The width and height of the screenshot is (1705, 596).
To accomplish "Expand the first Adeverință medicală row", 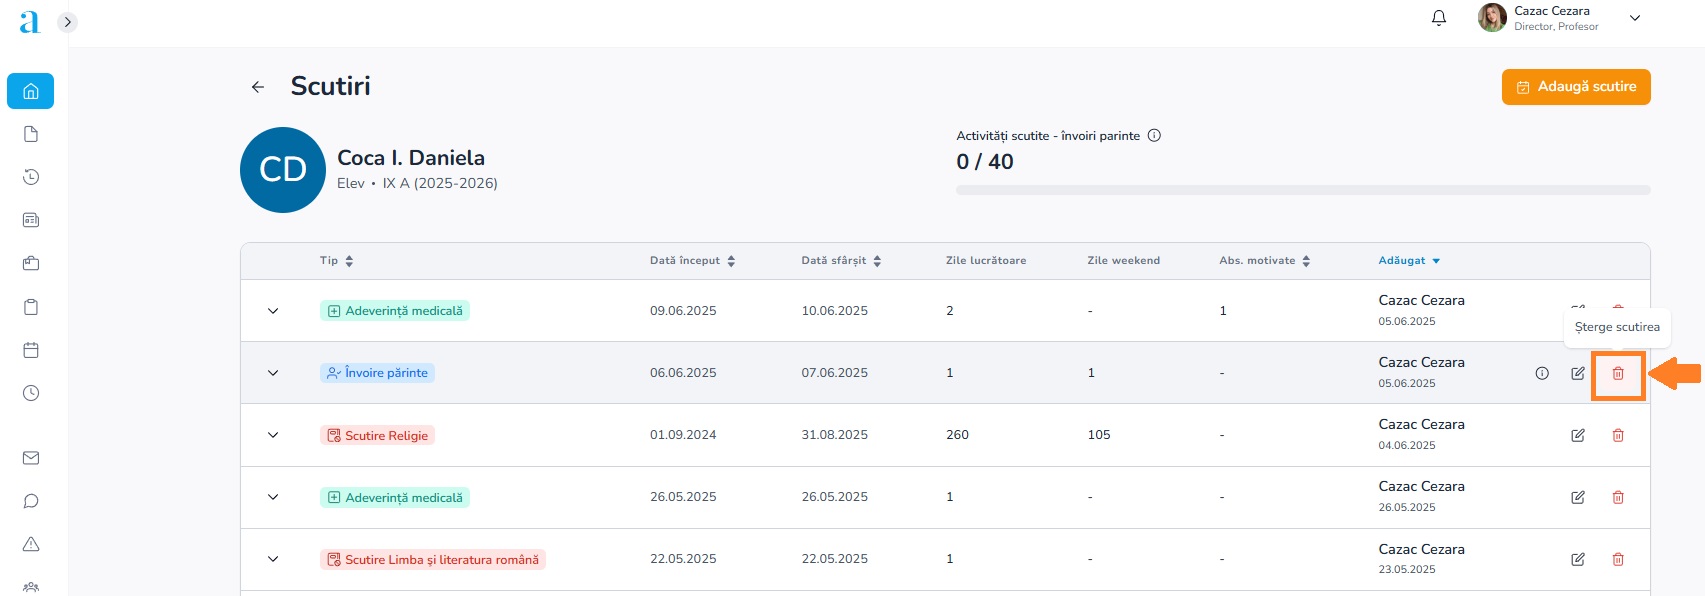I will [273, 311].
